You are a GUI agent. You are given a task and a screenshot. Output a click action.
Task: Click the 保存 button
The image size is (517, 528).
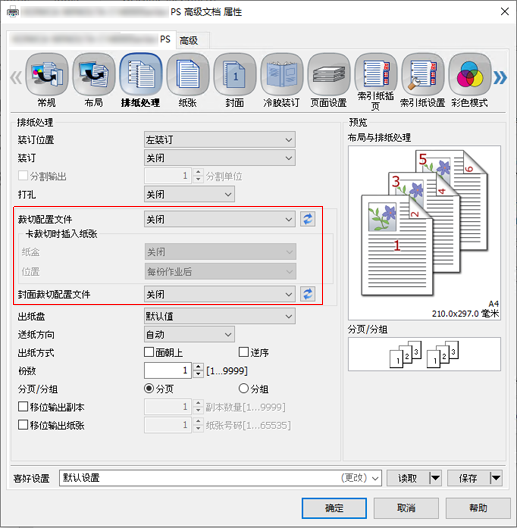tap(468, 478)
